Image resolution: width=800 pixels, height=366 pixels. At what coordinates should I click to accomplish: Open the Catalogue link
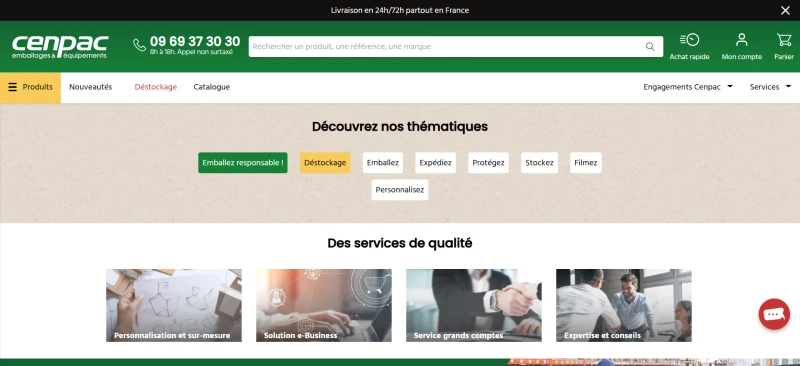click(212, 87)
